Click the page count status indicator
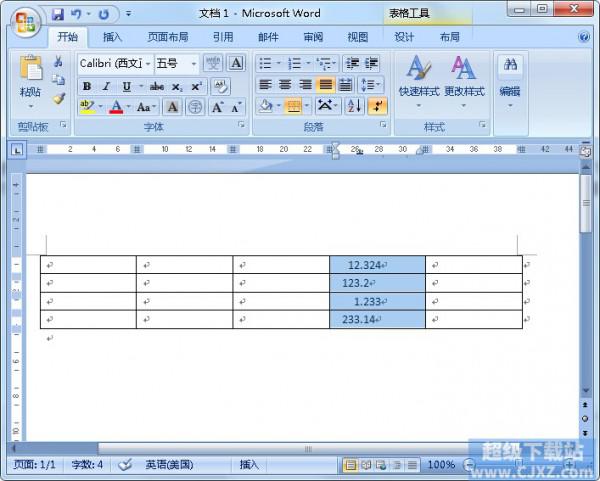The height and width of the screenshot is (481, 600). tap(34, 465)
